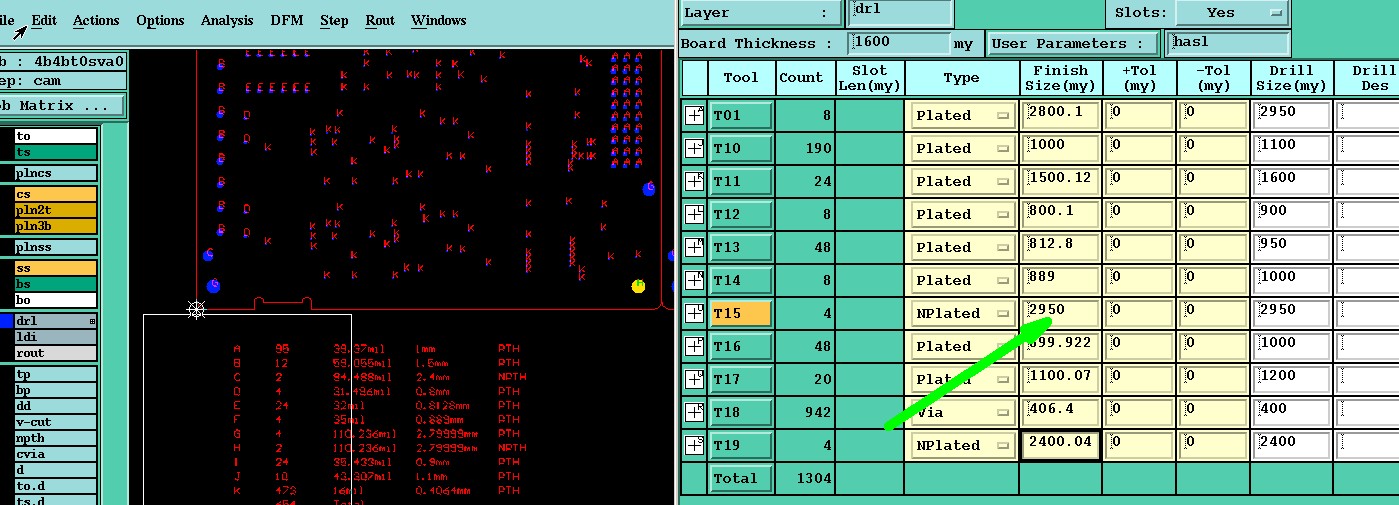Click the T18 tool button
Image resolution: width=1399 pixels, height=505 pixels.
pyautogui.click(x=741, y=412)
